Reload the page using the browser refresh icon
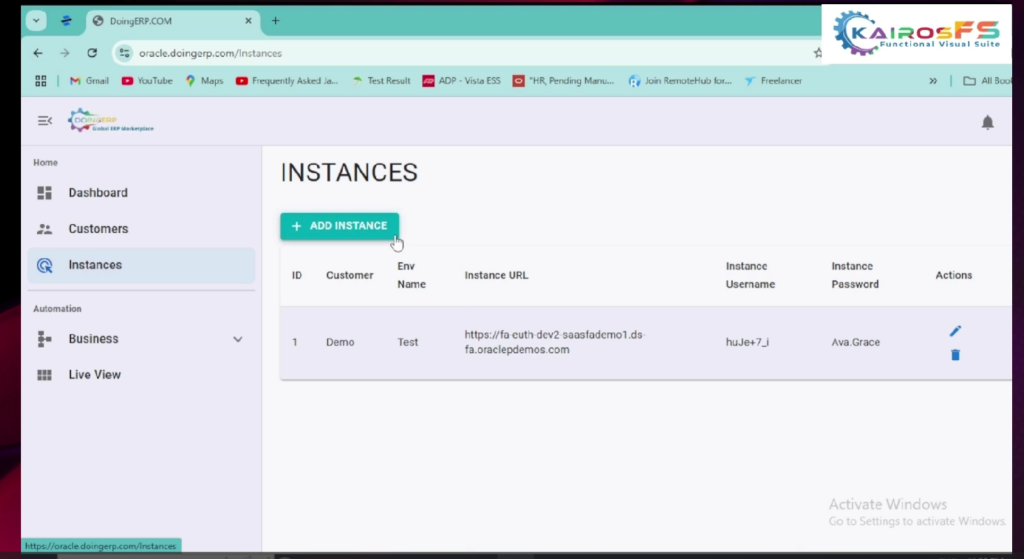1024x559 pixels. pyautogui.click(x=92, y=53)
